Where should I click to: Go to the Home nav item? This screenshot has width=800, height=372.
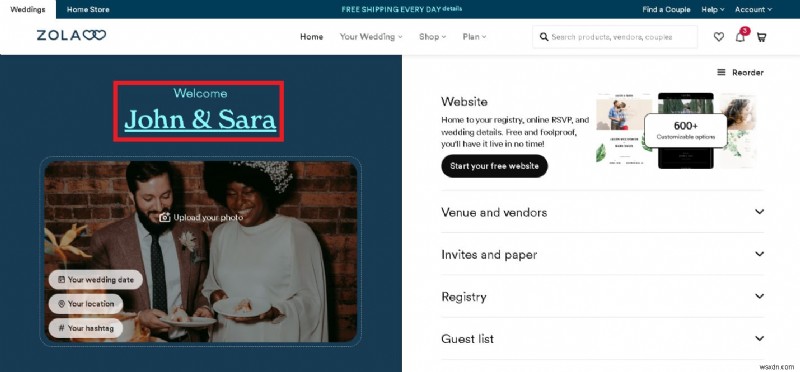pos(311,37)
